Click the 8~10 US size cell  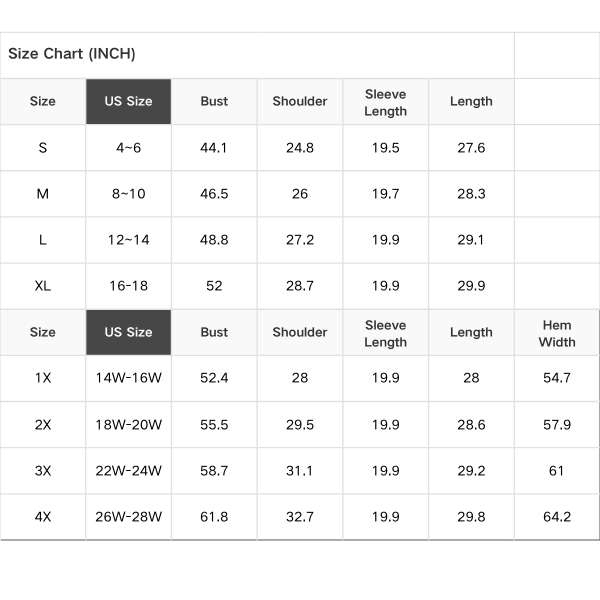point(129,194)
